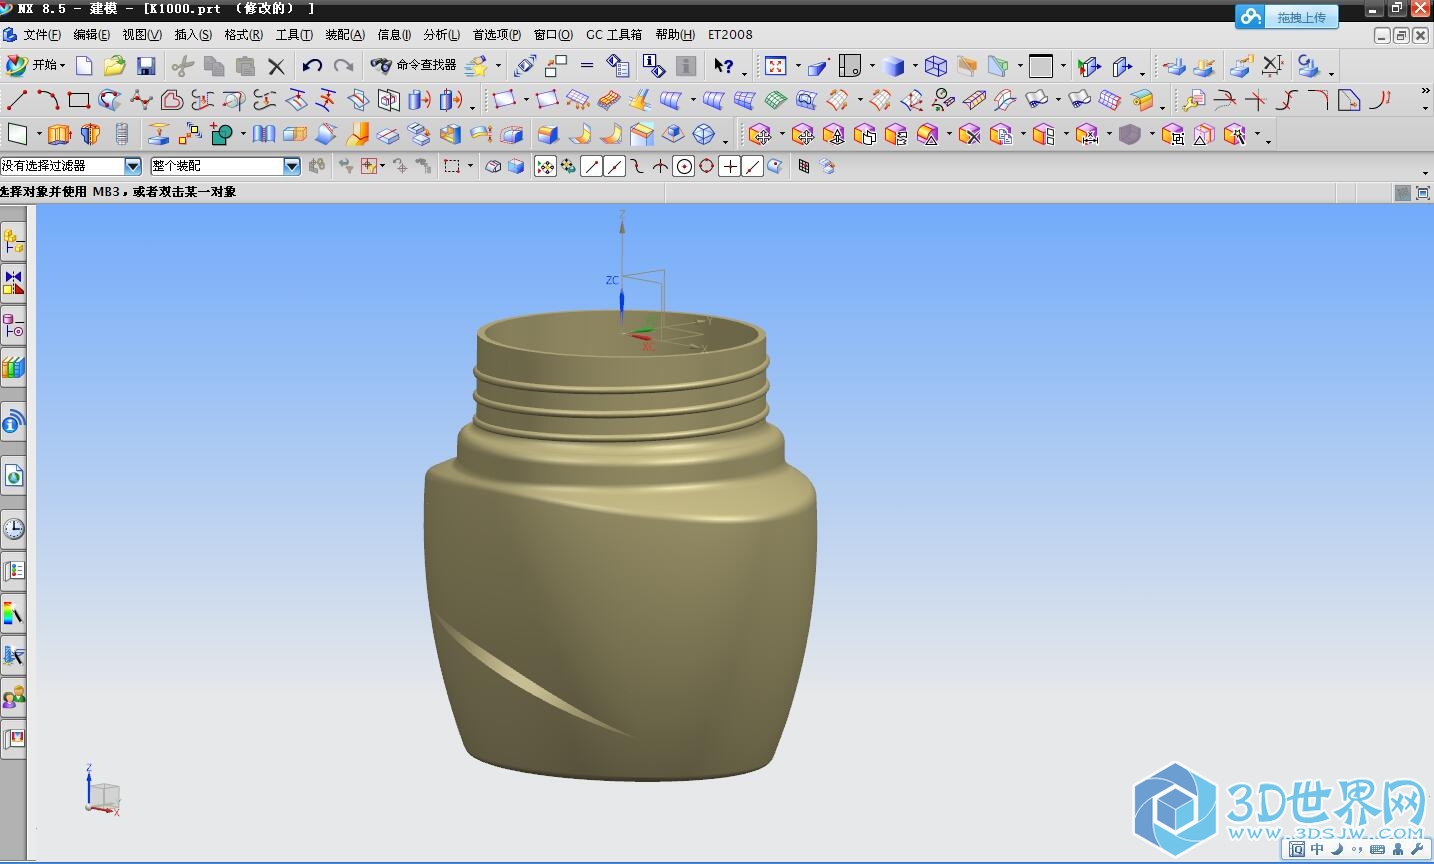Click the What's This help cursor icon
Screen dimensions: 1434x864
pyautogui.click(x=723, y=66)
